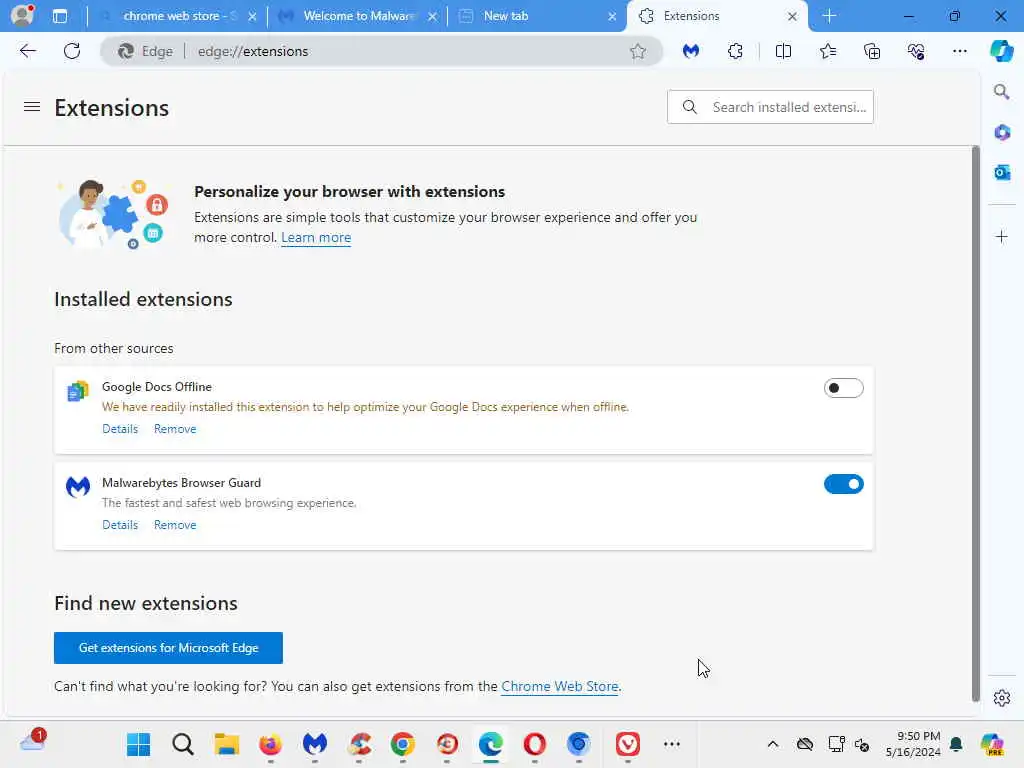Open Malwarebytes app from the taskbar

point(315,744)
